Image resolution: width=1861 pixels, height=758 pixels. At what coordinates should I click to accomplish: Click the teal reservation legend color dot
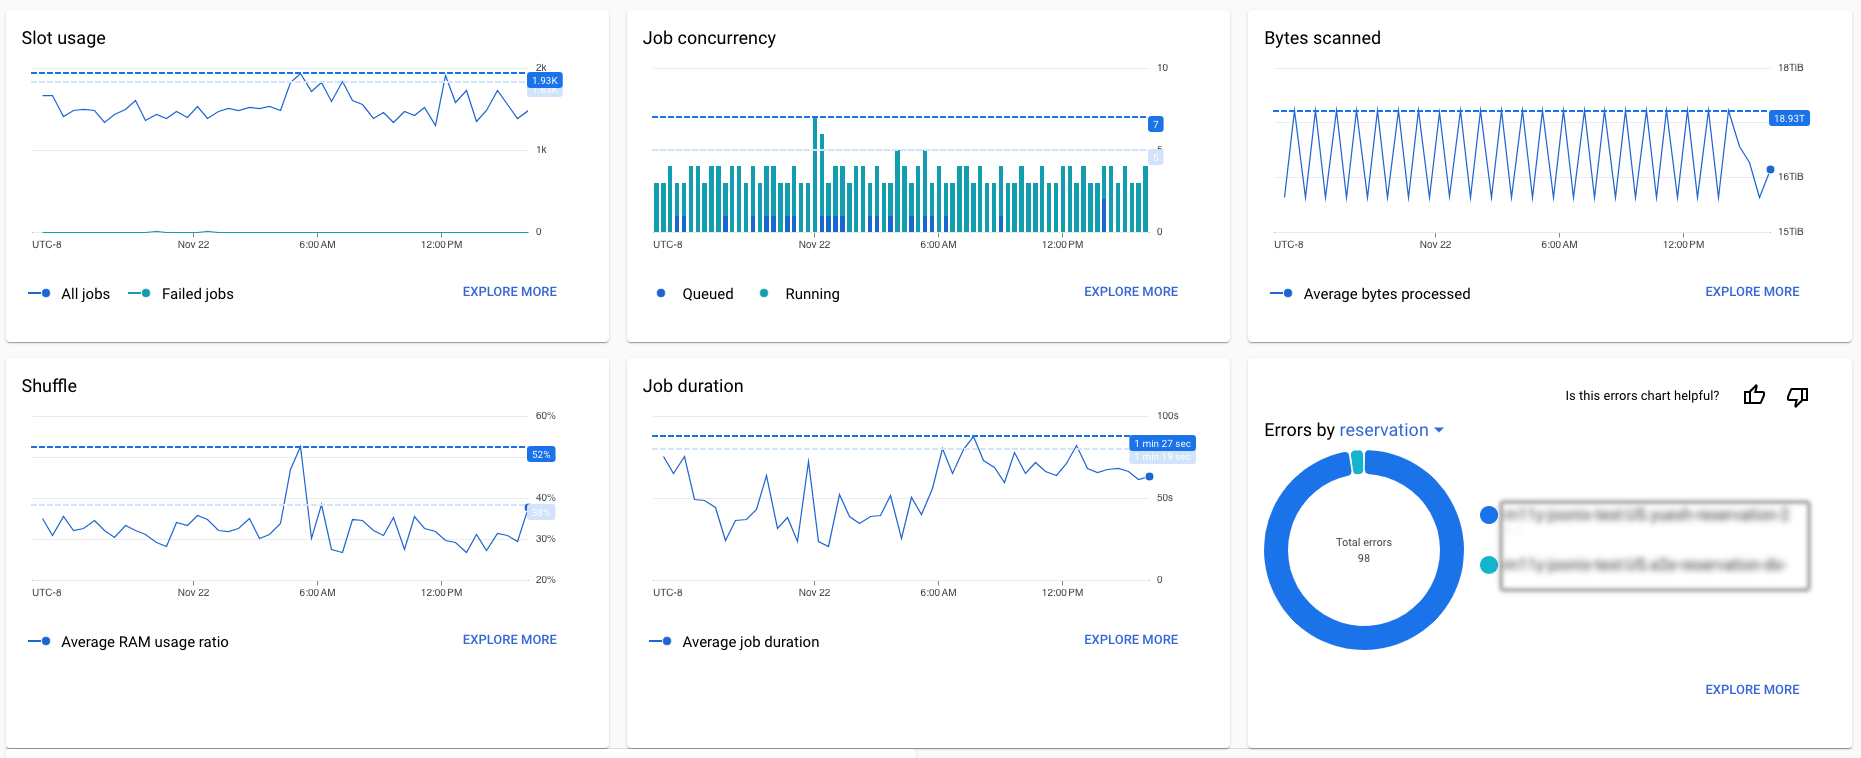coord(1488,565)
